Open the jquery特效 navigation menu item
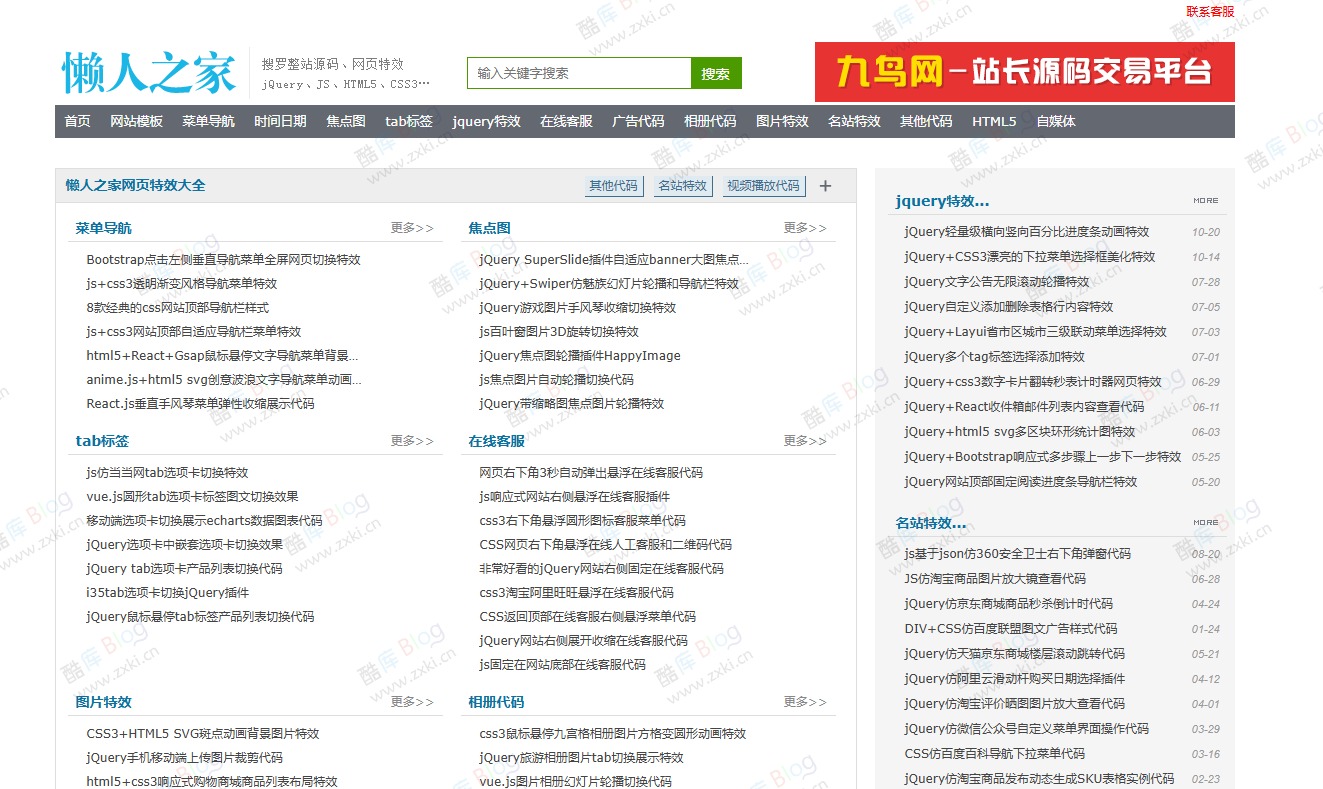 tap(486, 121)
